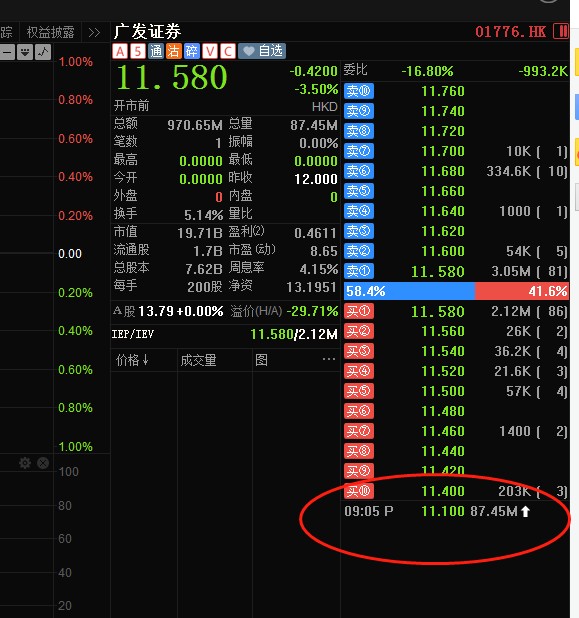
Task: Select the 买② bid level badge
Action: (x=359, y=331)
